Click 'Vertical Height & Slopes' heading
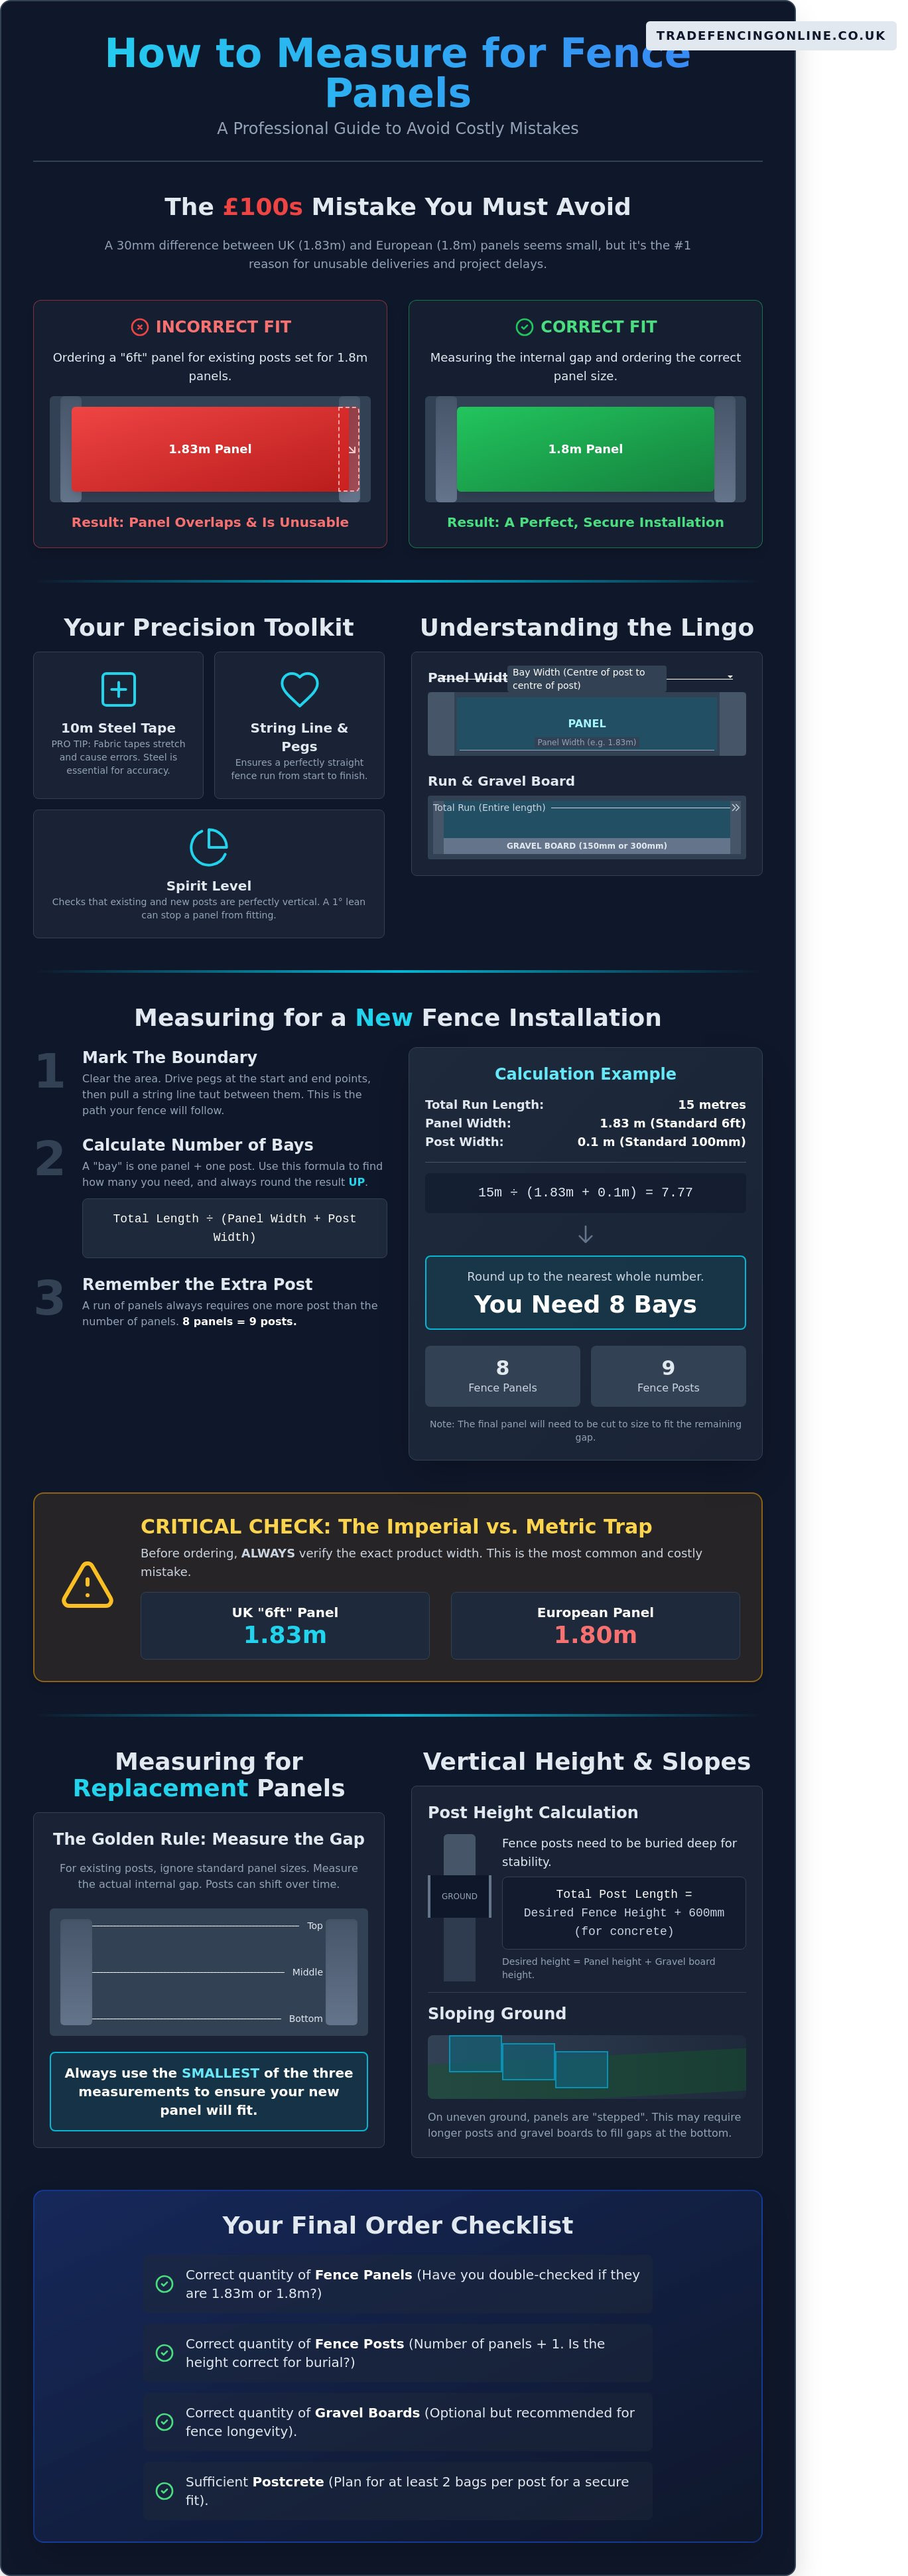 pyautogui.click(x=587, y=1762)
